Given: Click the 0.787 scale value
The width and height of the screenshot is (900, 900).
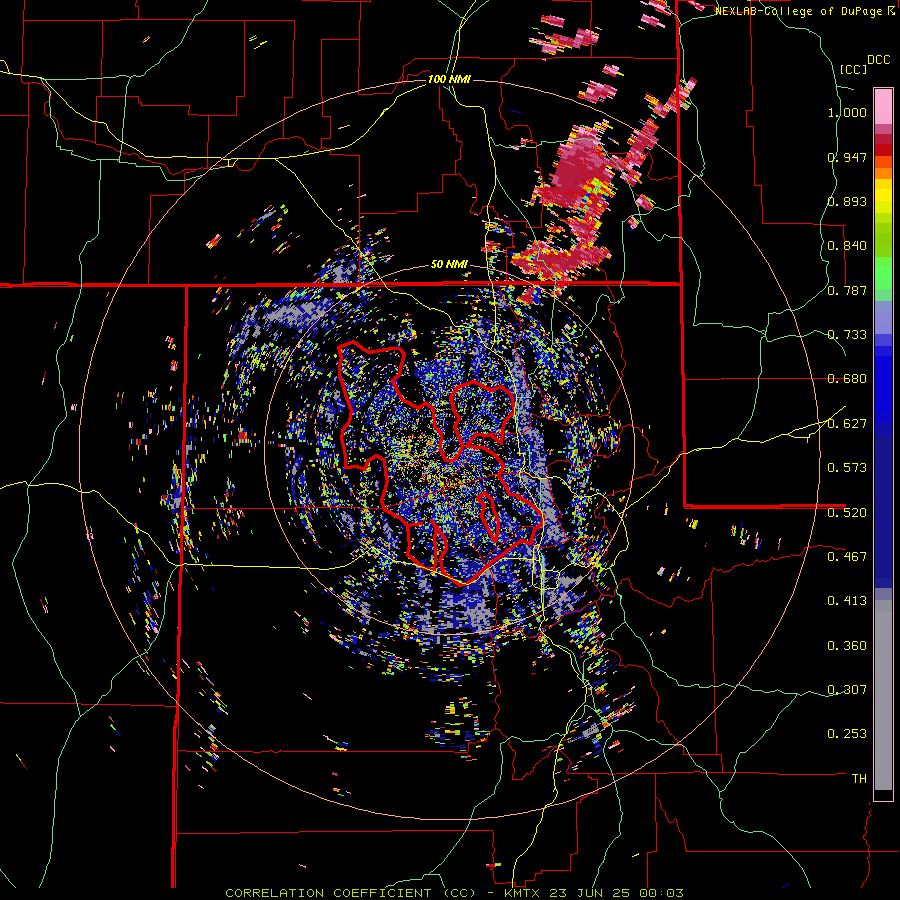Looking at the screenshot, I should [x=847, y=290].
